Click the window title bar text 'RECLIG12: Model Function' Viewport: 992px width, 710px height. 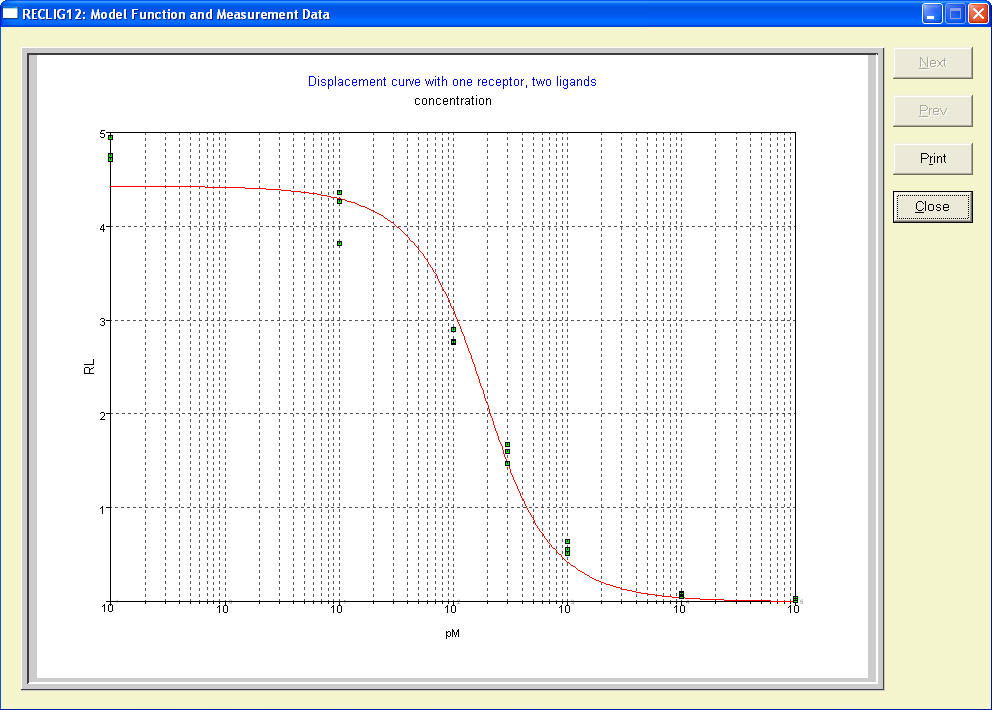tap(175, 14)
